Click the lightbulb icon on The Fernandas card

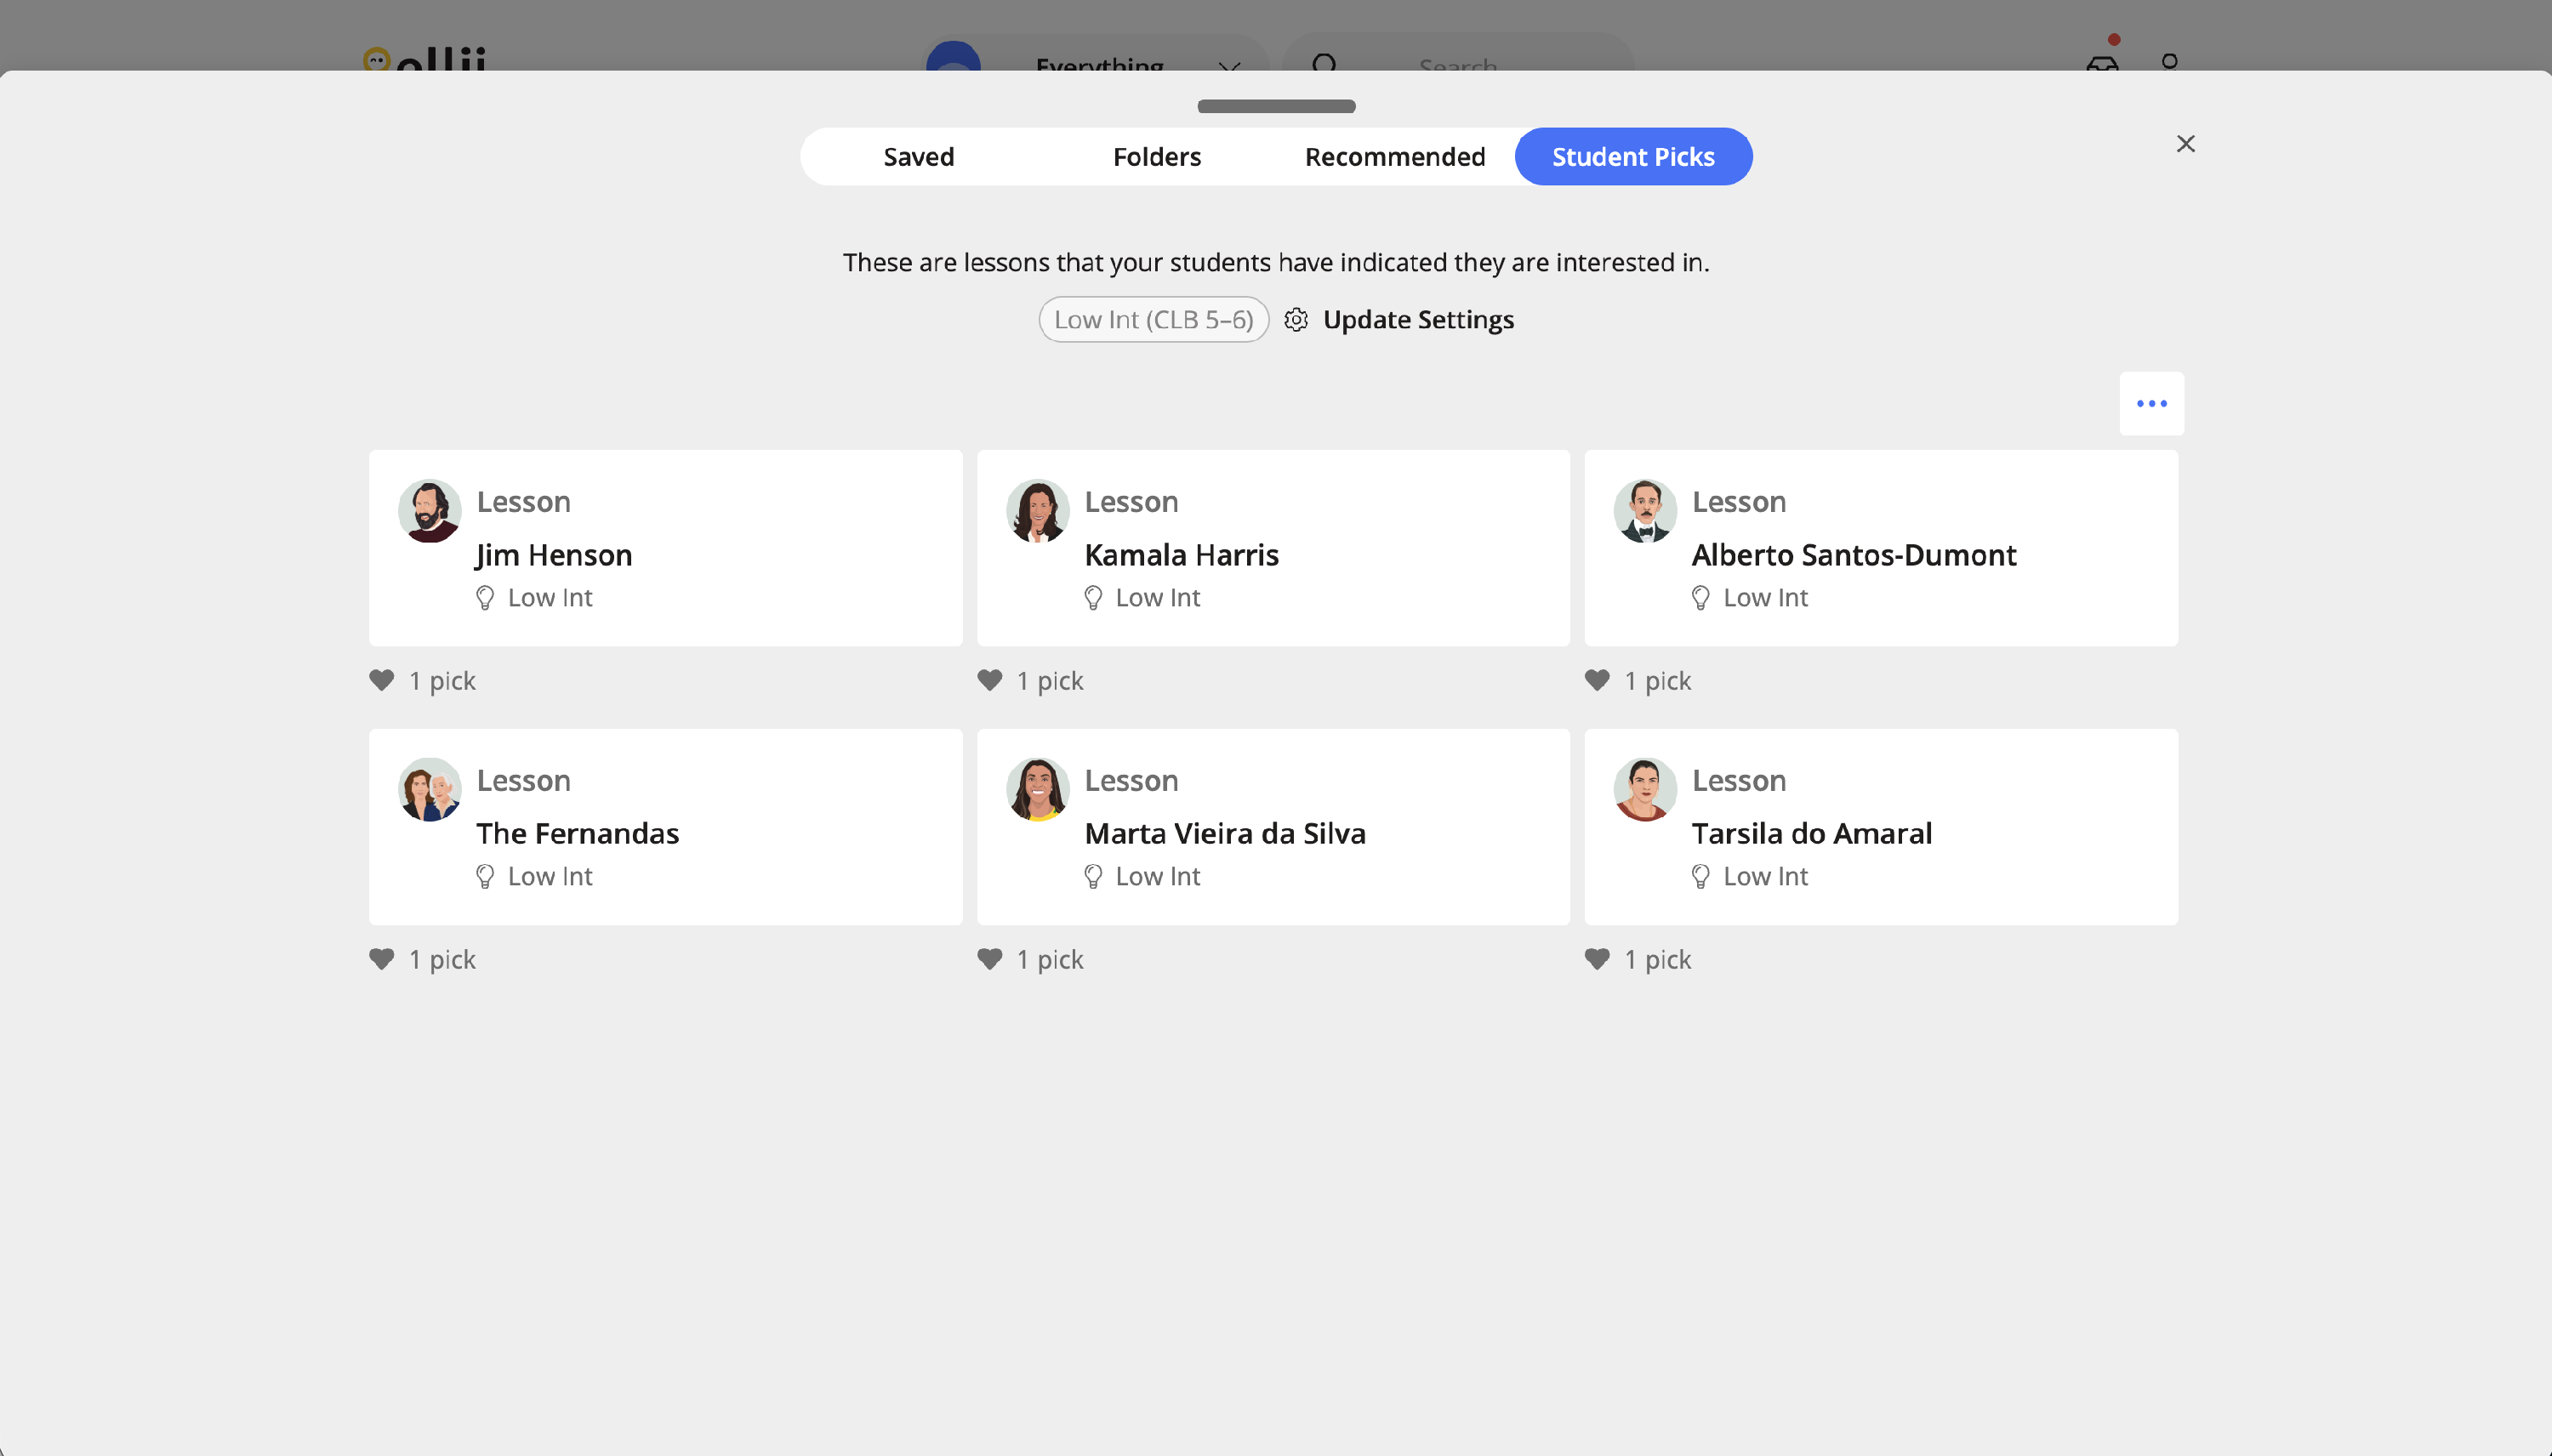pyautogui.click(x=485, y=877)
